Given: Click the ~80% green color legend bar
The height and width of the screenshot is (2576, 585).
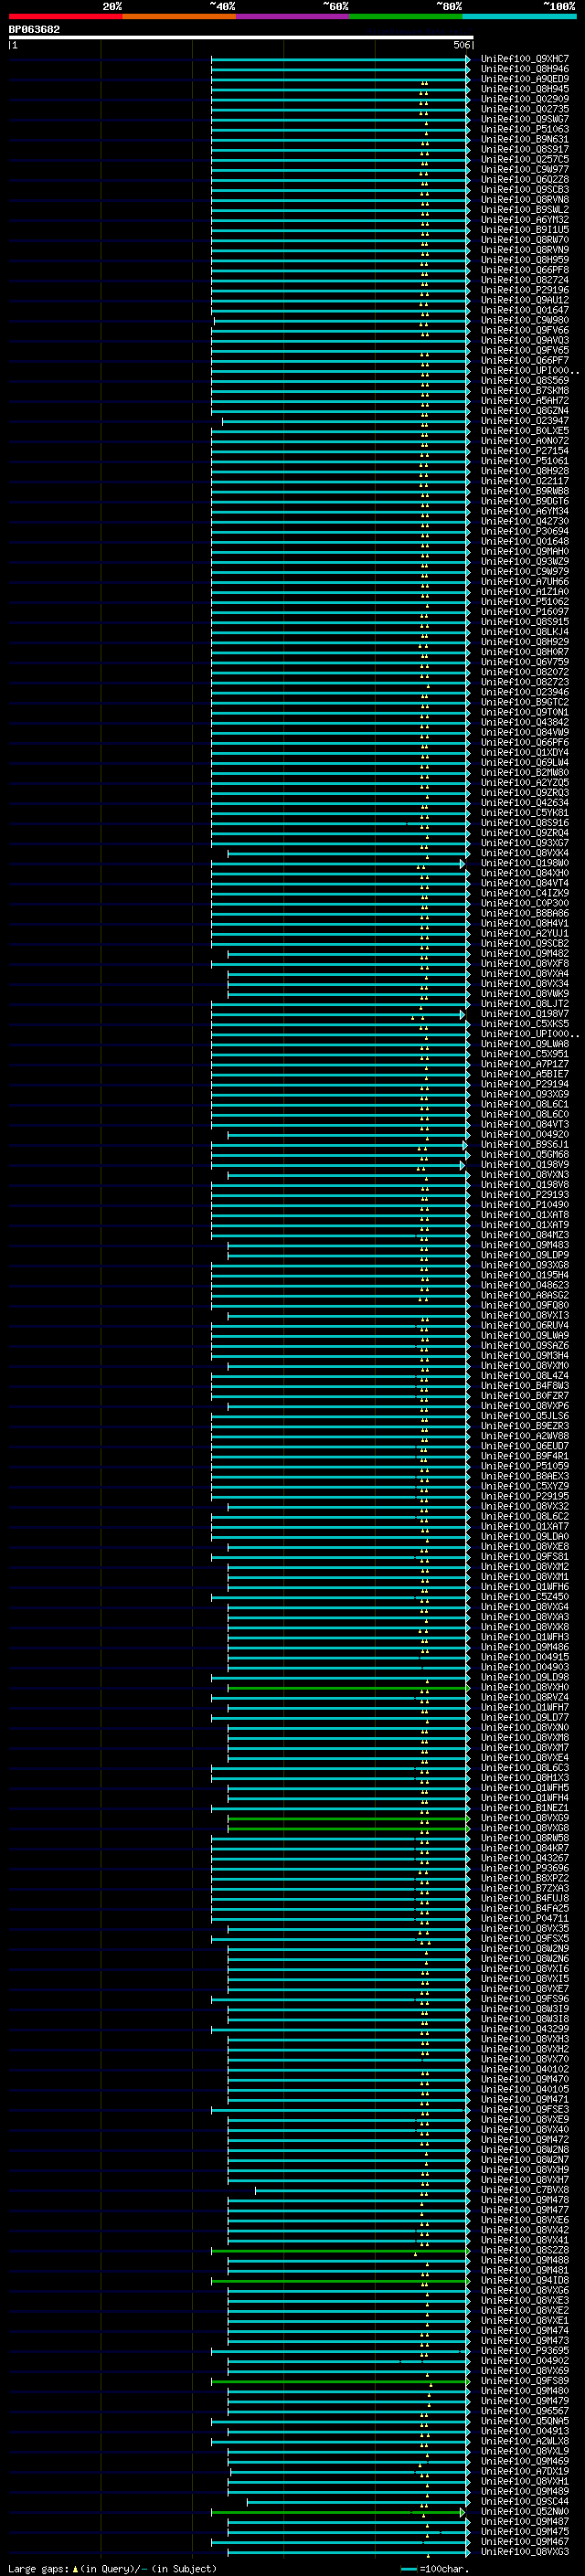Looking at the screenshot, I should click(406, 16).
